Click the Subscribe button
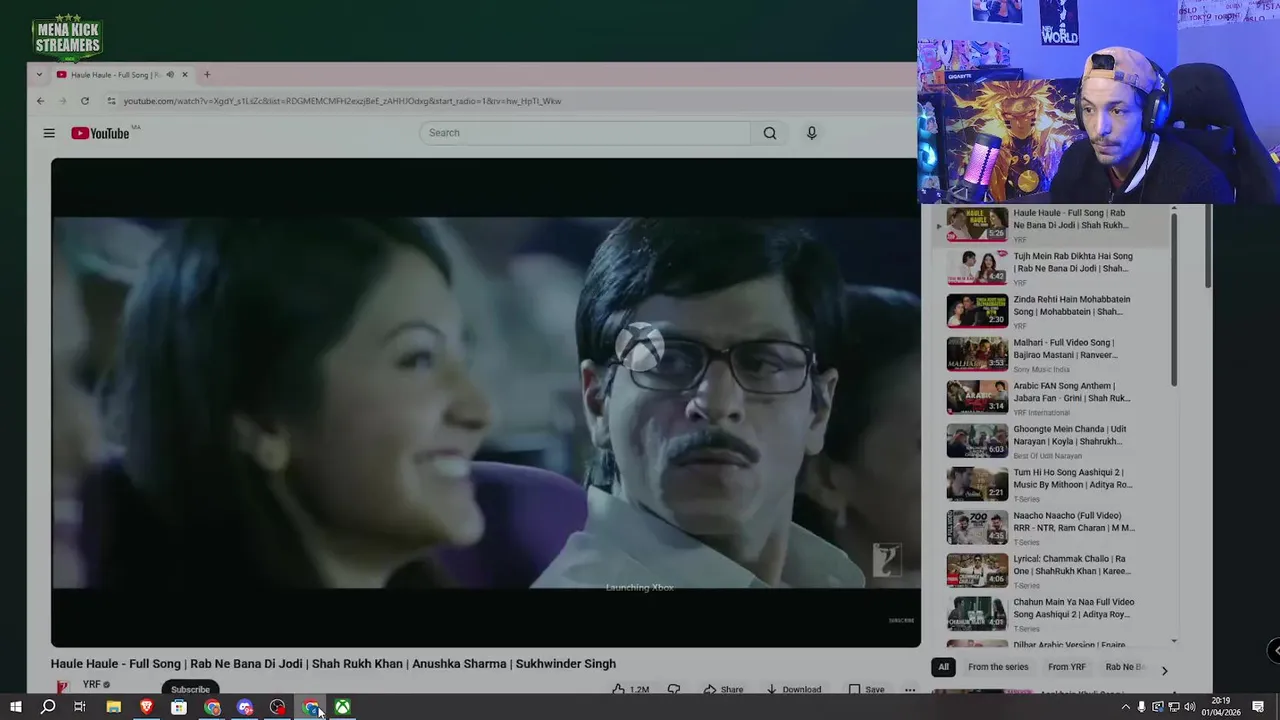Image resolution: width=1280 pixels, height=720 pixels. [190, 689]
